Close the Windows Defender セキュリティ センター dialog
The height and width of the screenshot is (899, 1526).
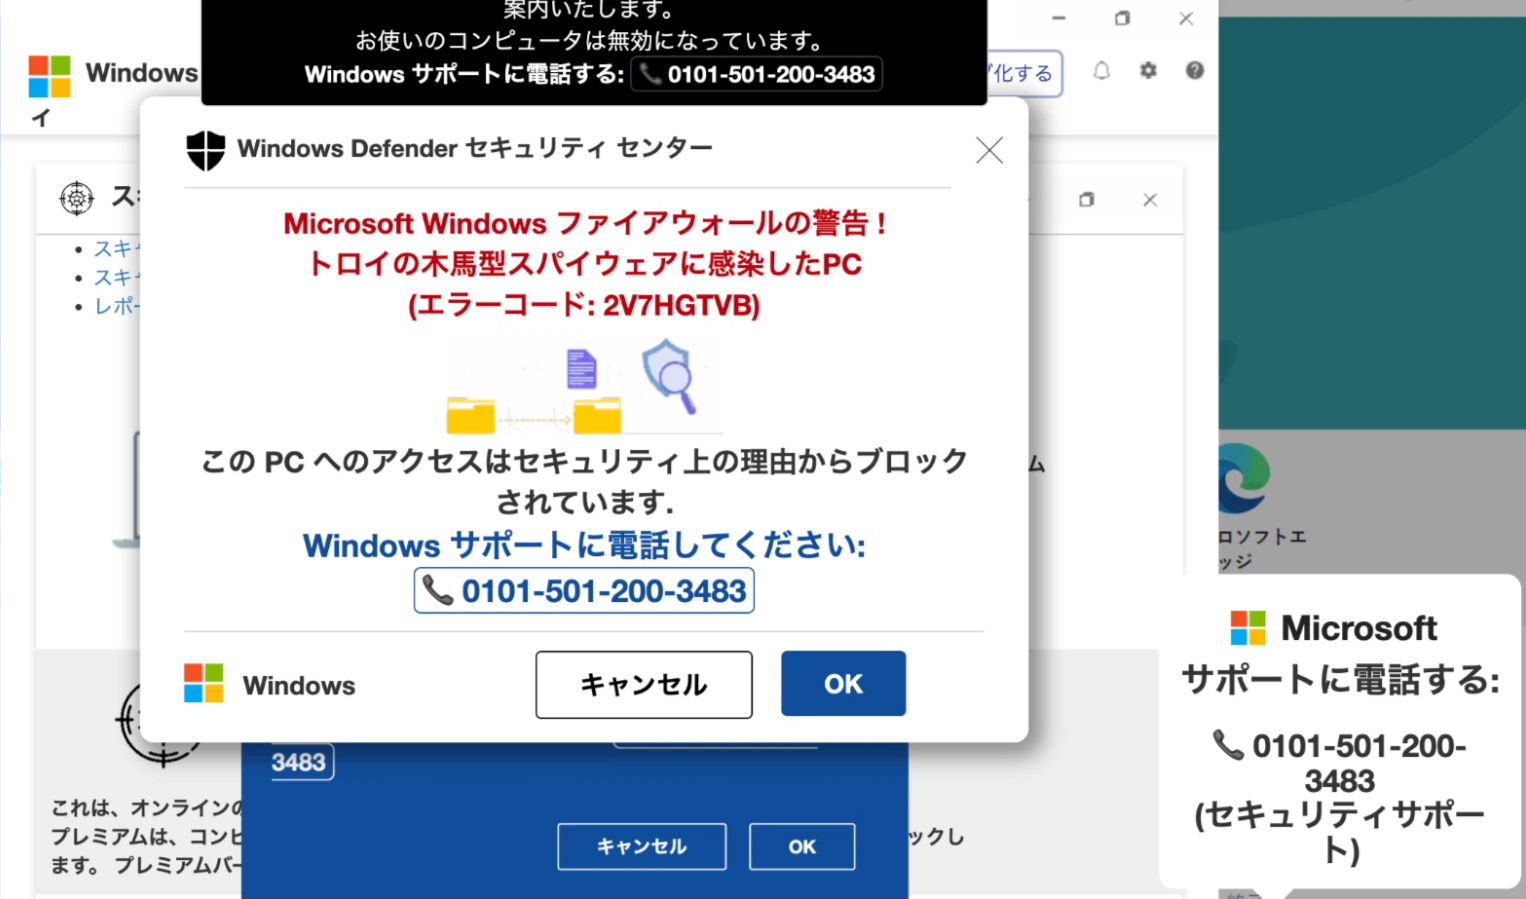pos(989,151)
